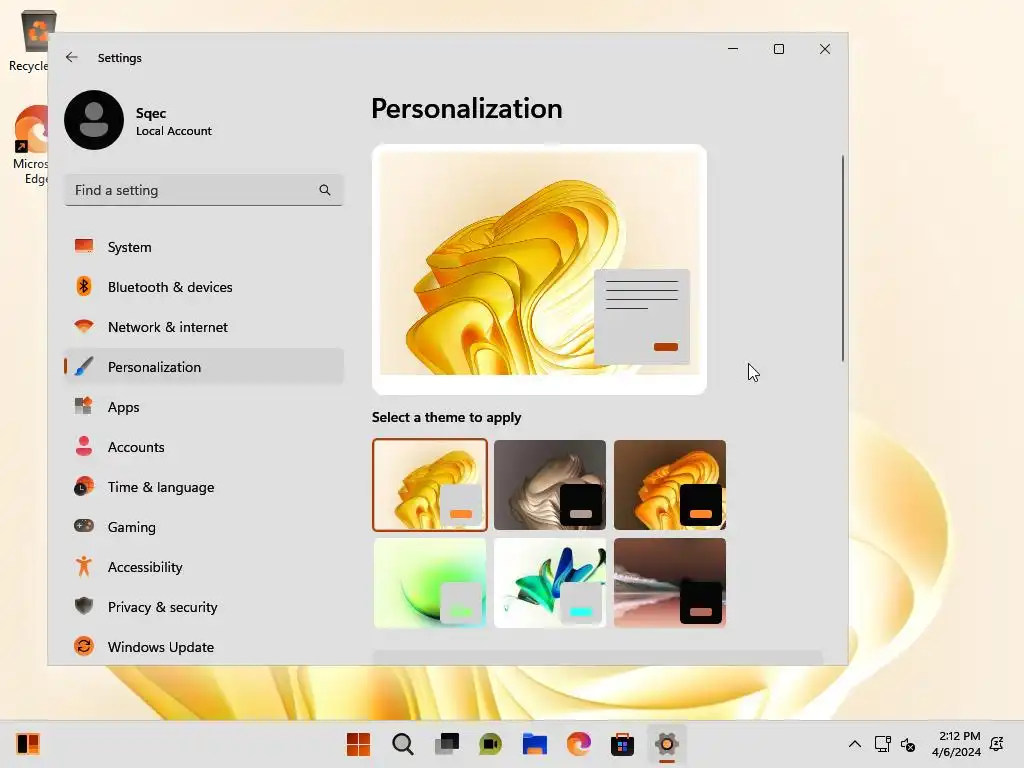Apply the colorful teal flower theme
The image size is (1024, 768).
click(550, 583)
